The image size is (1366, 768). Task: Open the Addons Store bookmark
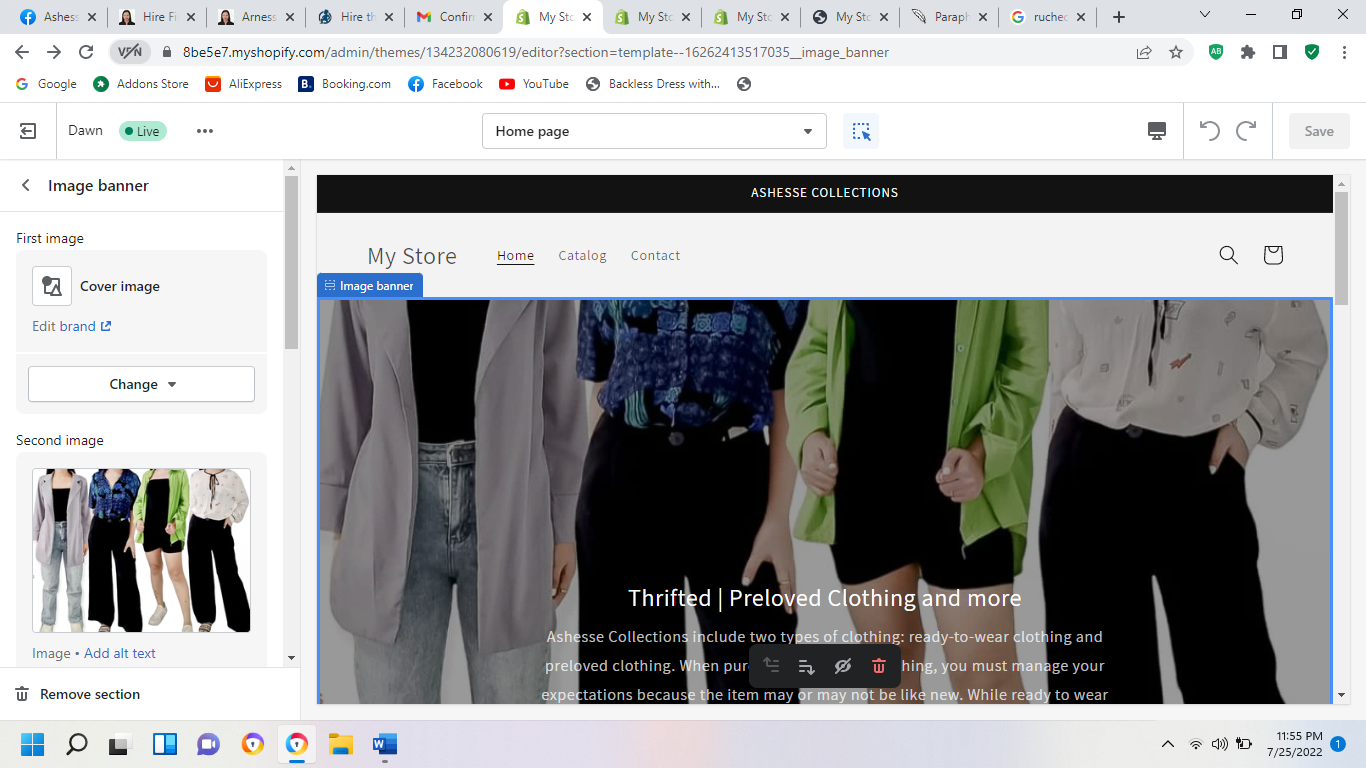click(141, 84)
